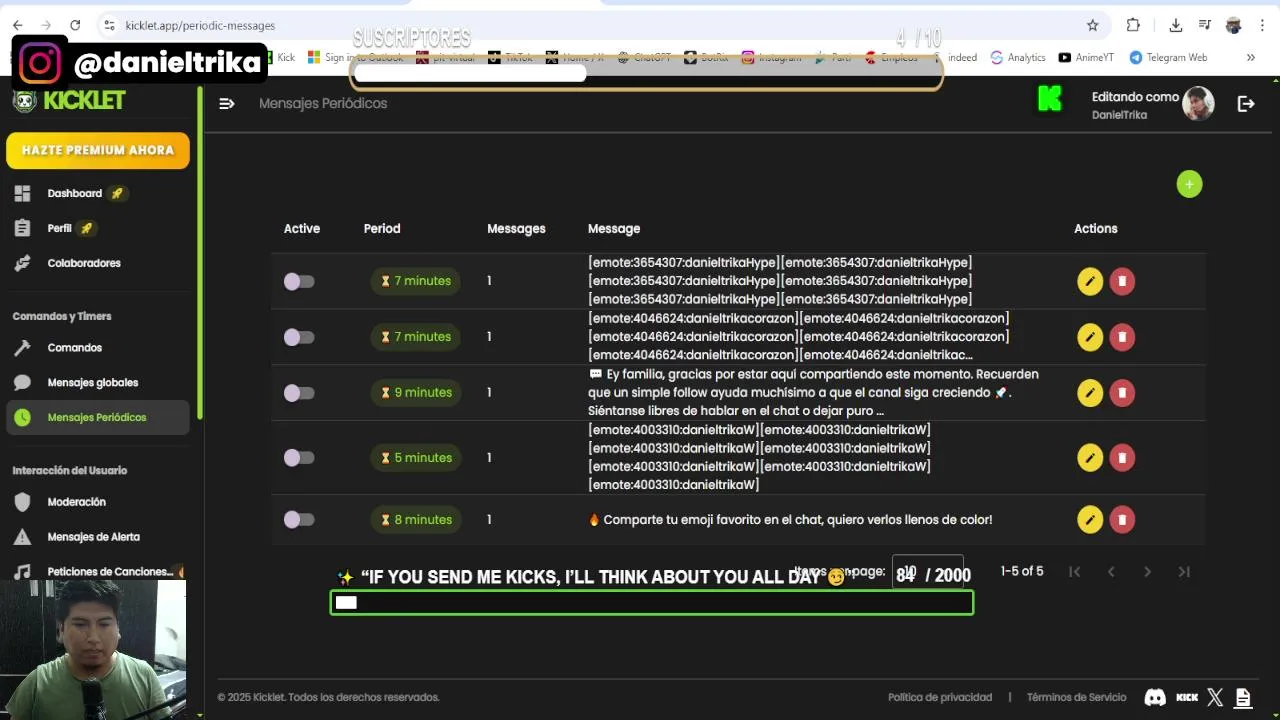Image resolution: width=1280 pixels, height=720 pixels.
Task: Go back in browser history
Action: pyautogui.click(x=17, y=25)
